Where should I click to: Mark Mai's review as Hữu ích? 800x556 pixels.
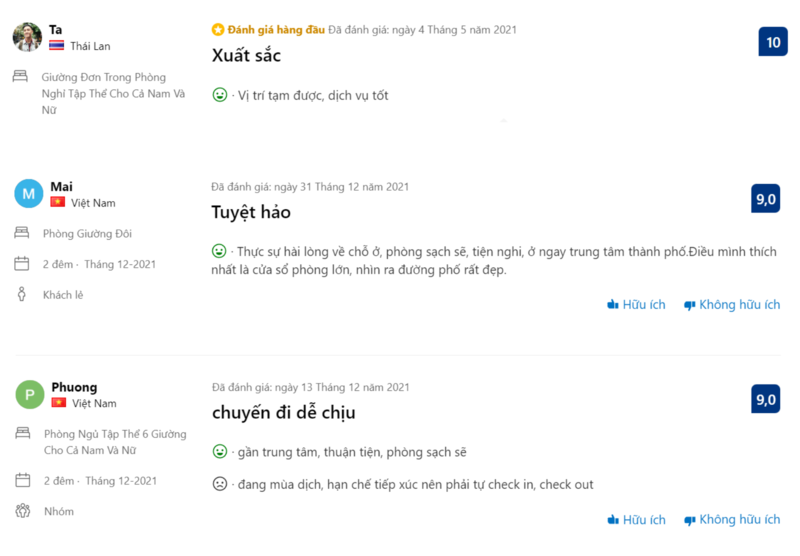(636, 305)
